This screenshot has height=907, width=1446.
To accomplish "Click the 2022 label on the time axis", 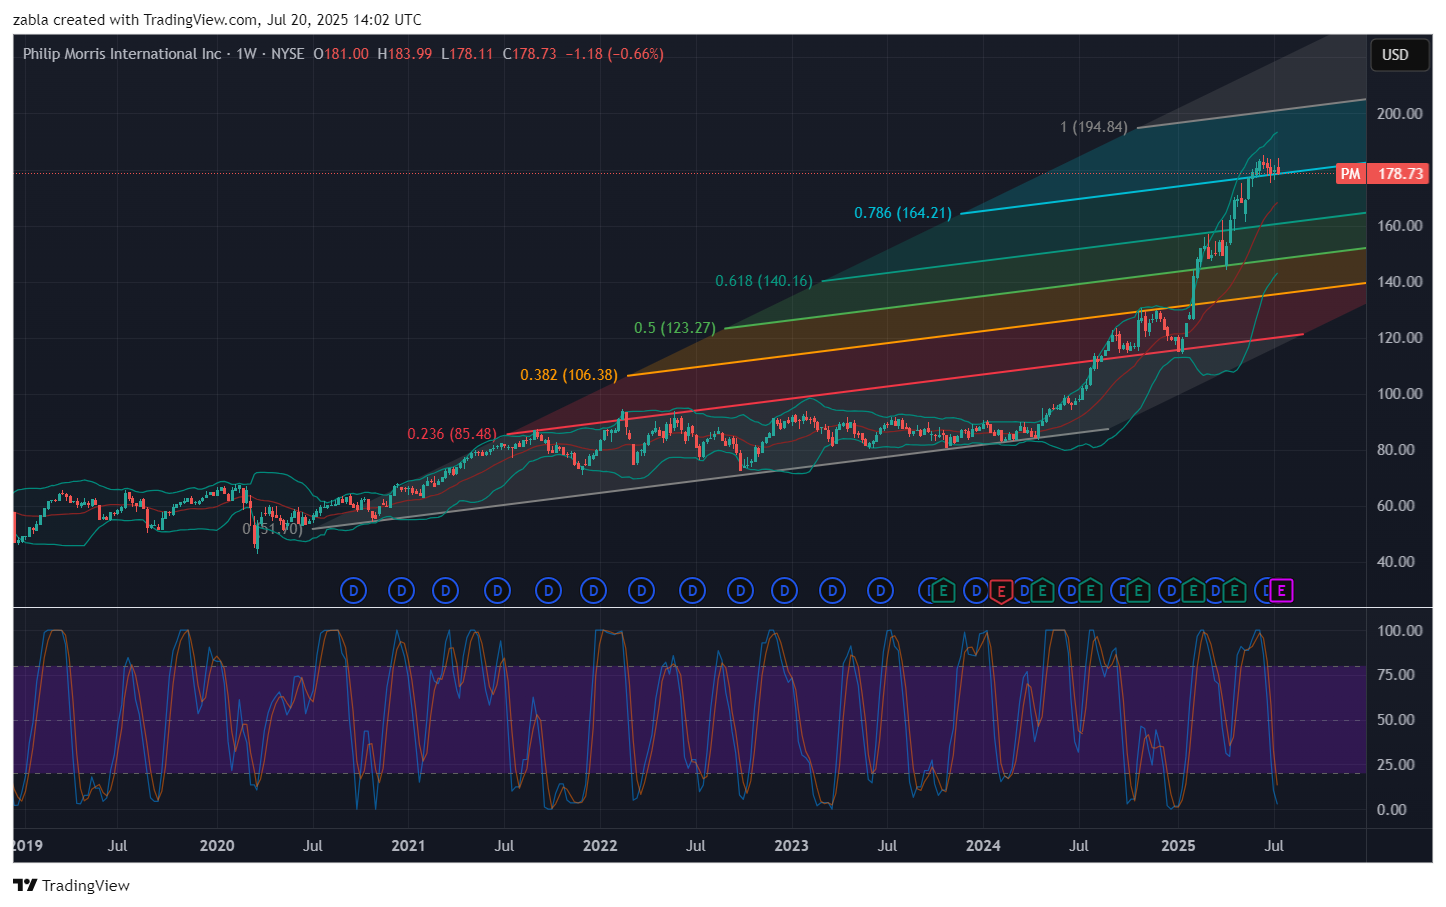I will click(600, 846).
